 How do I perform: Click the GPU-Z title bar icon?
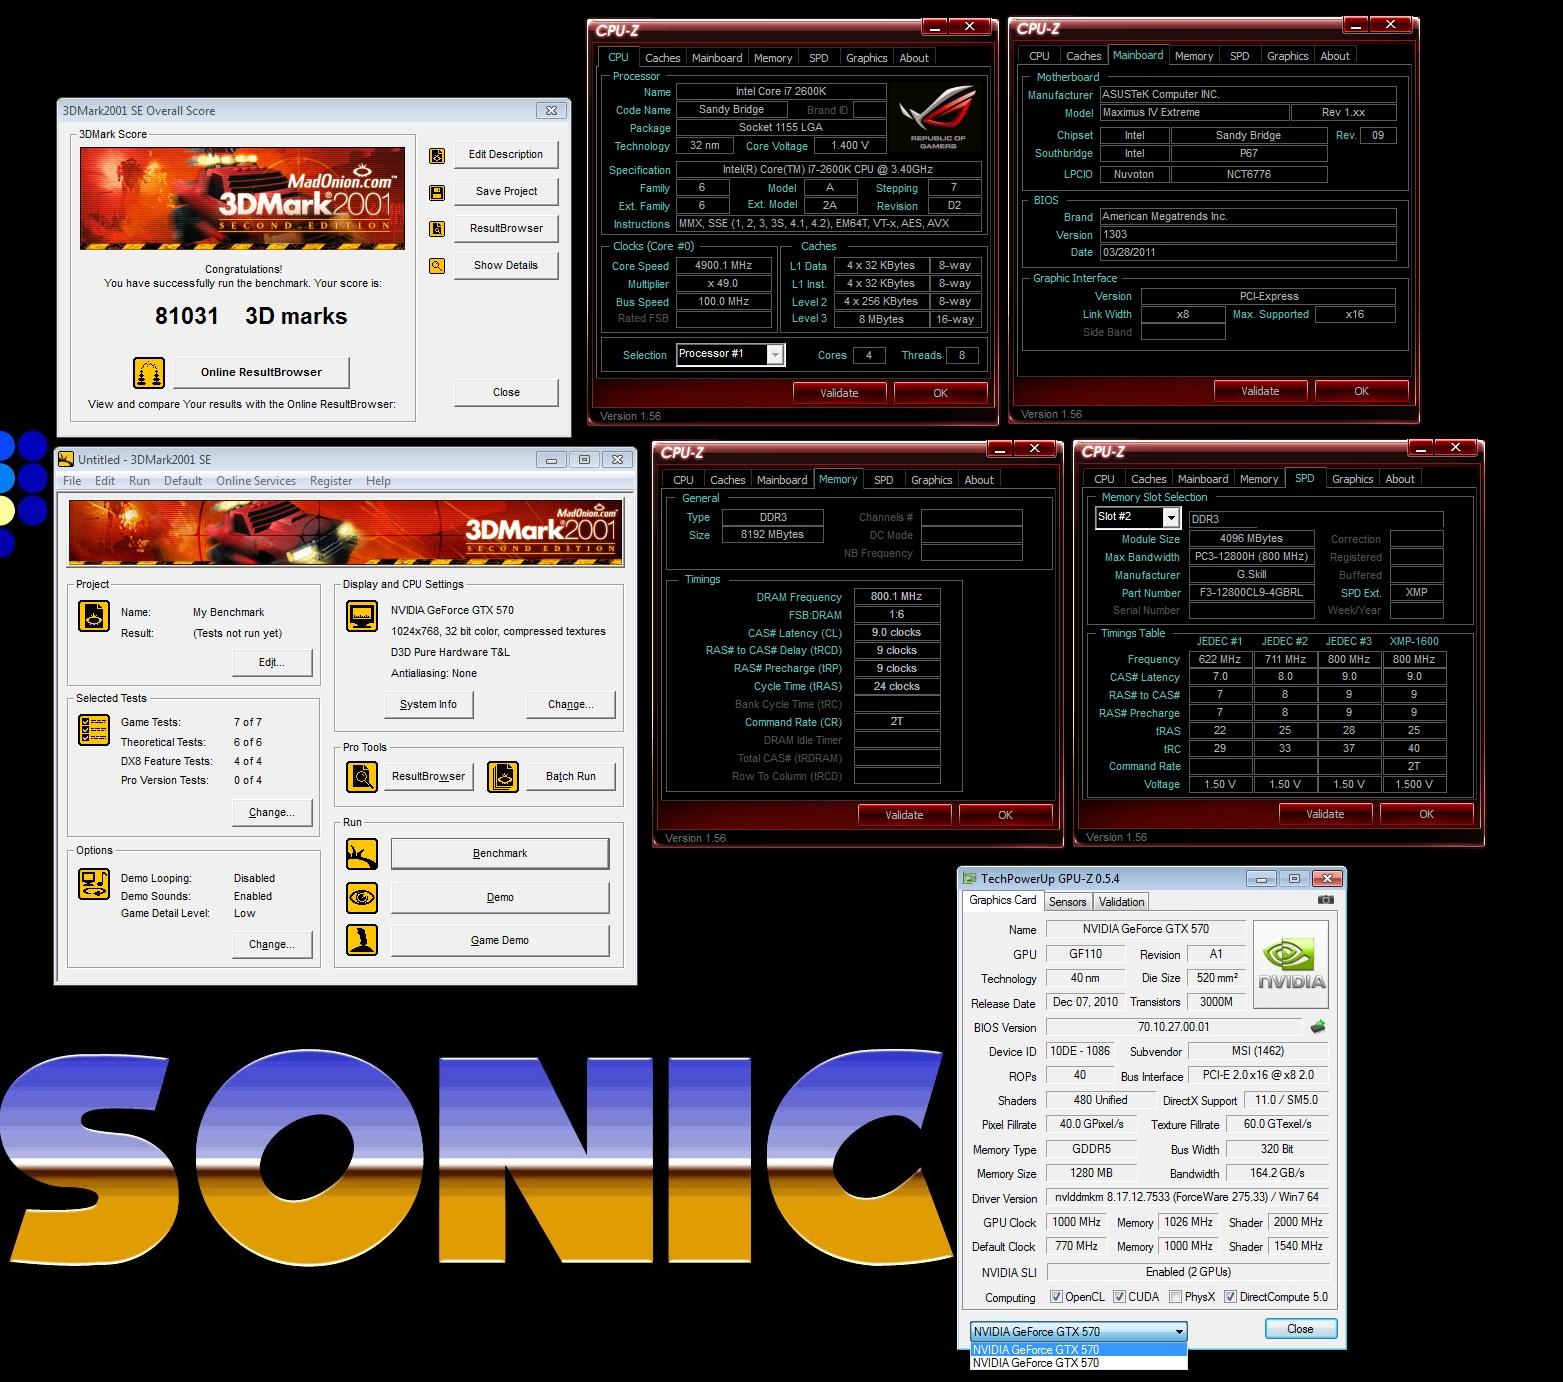(x=969, y=879)
